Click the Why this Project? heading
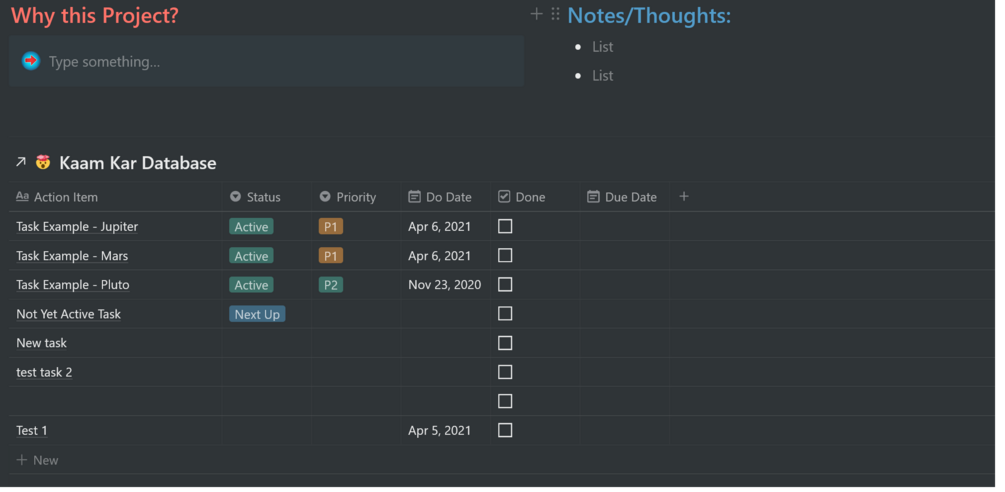1005x492 pixels. 95,15
